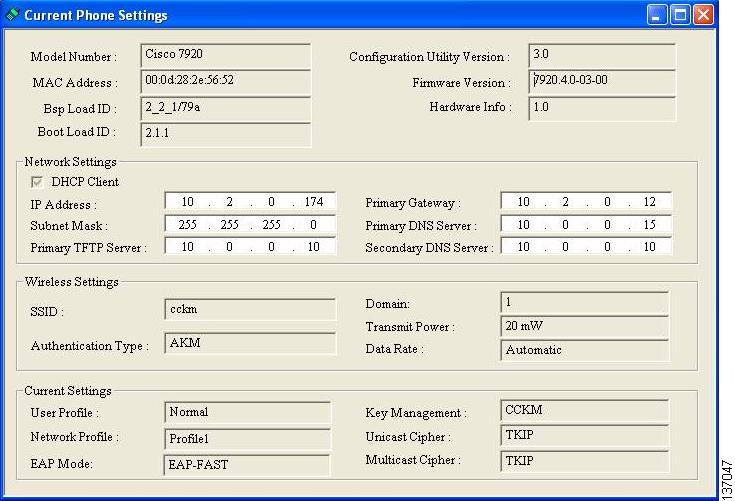Click the EAP Mode field
This screenshot has height=501, width=735.
click(x=247, y=464)
